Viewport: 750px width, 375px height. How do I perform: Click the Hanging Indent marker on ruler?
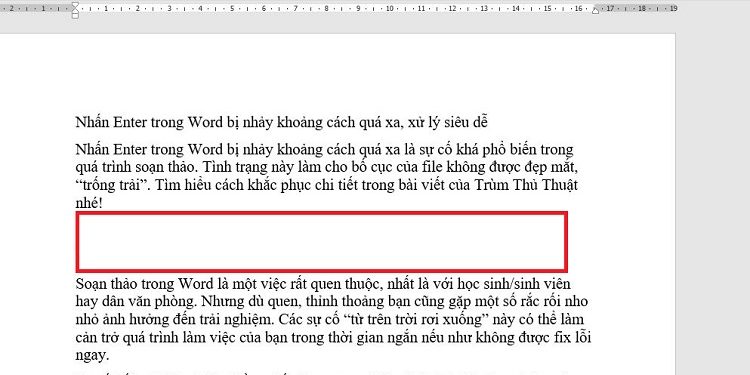tap(75, 11)
